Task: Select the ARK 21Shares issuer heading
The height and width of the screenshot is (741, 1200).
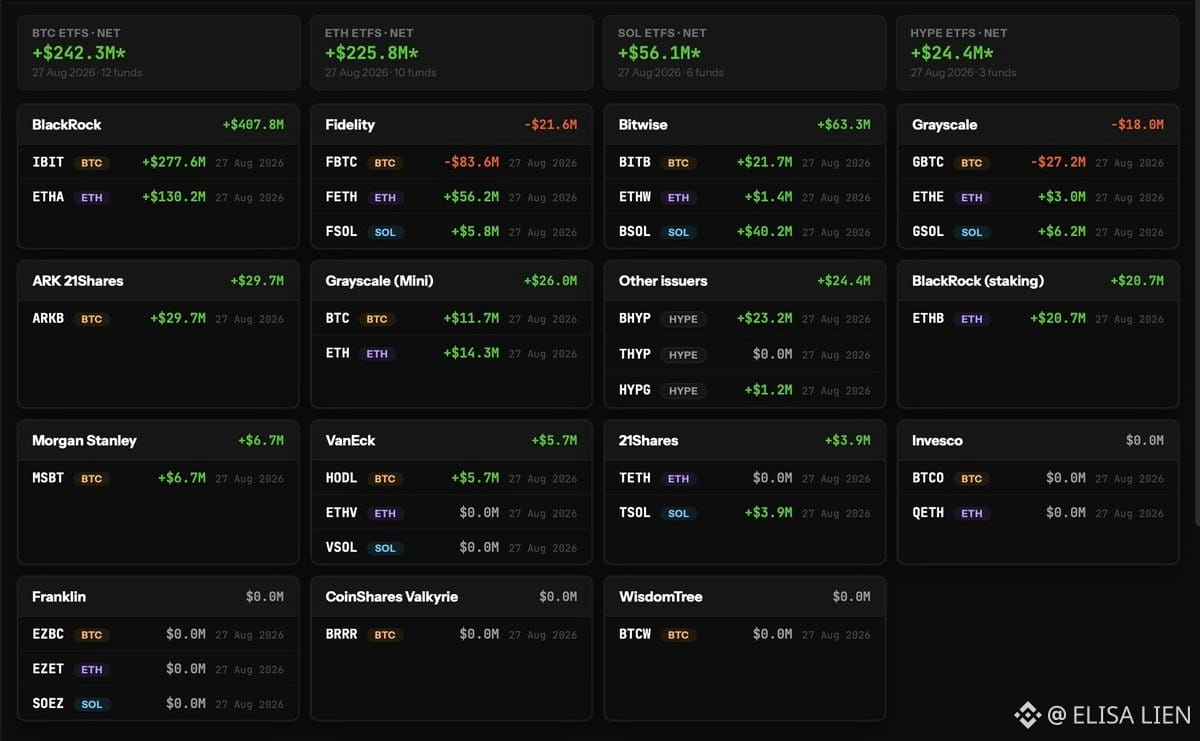Action: [x=78, y=281]
